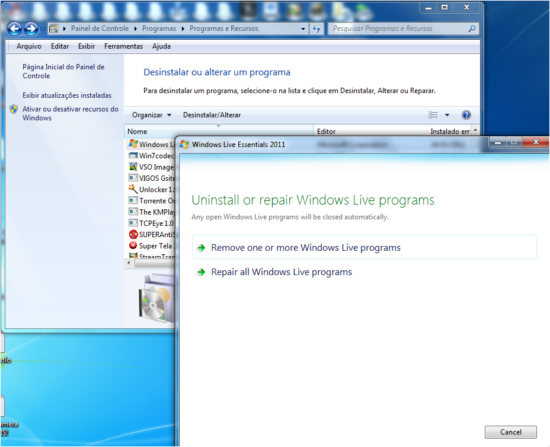Sort list by Editor column
Image resolution: width=550 pixels, height=447 pixels.
[x=370, y=132]
